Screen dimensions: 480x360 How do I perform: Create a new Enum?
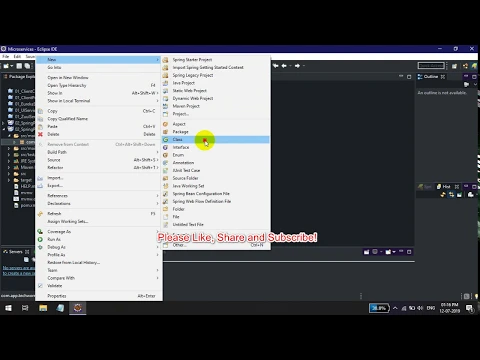(215, 155)
